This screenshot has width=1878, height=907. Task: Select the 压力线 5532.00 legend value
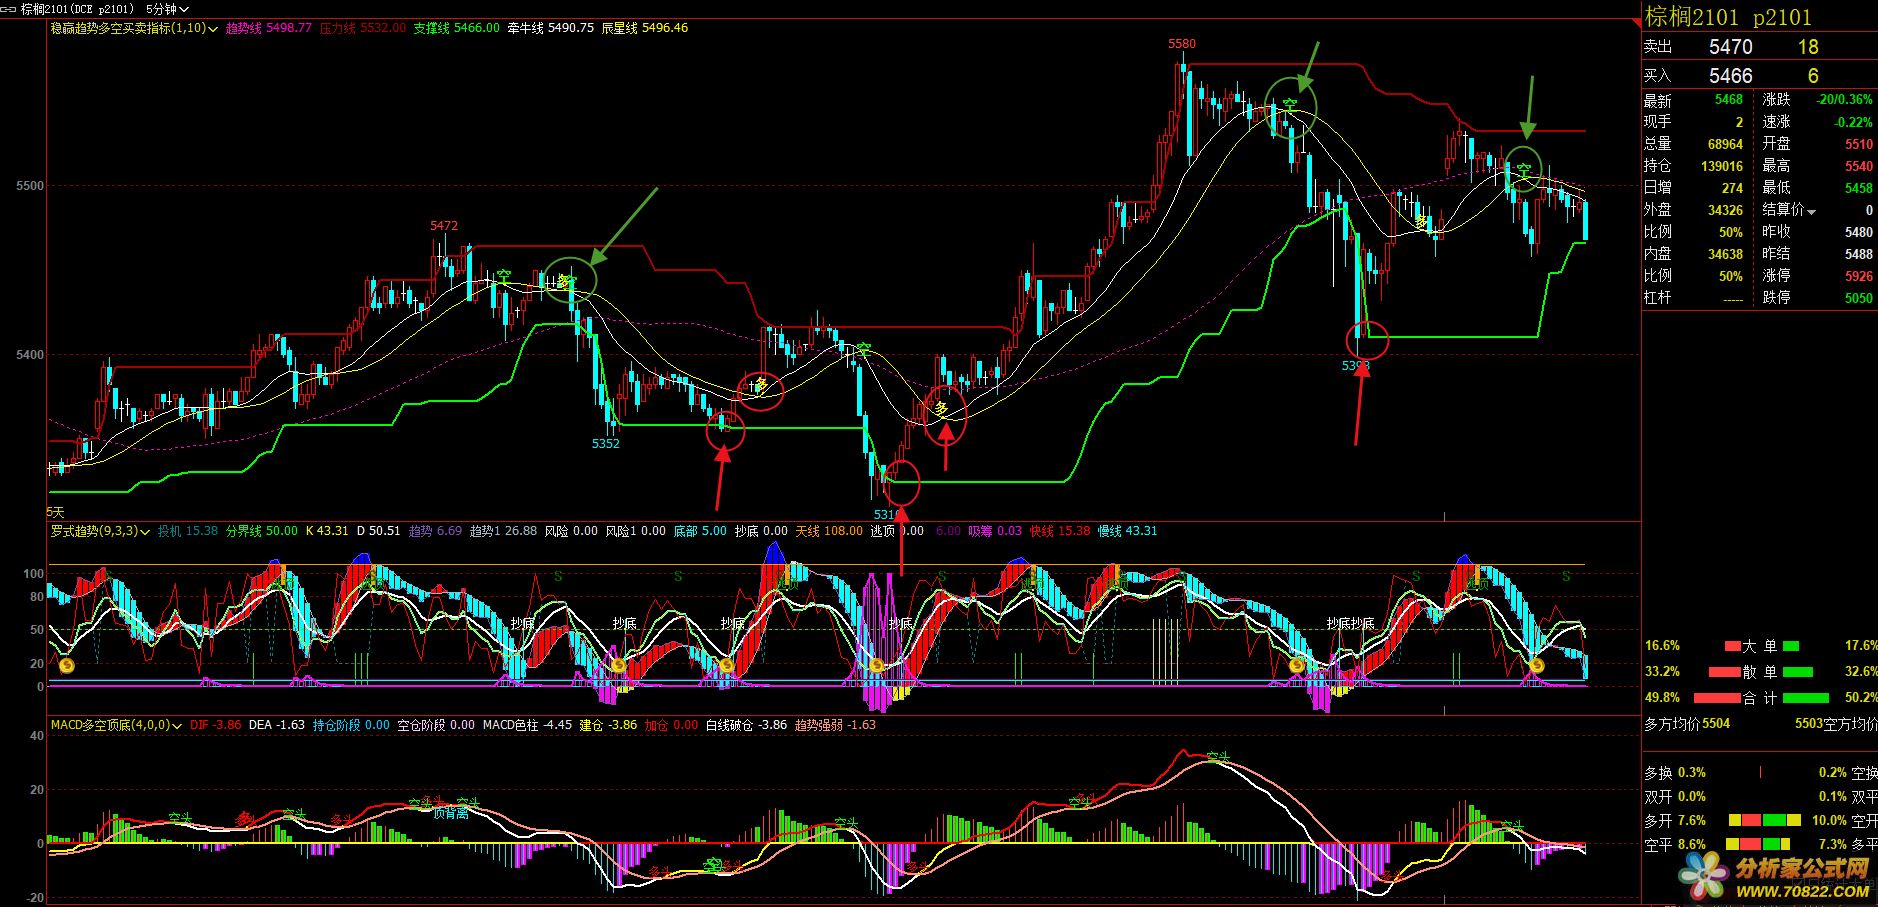tap(363, 28)
